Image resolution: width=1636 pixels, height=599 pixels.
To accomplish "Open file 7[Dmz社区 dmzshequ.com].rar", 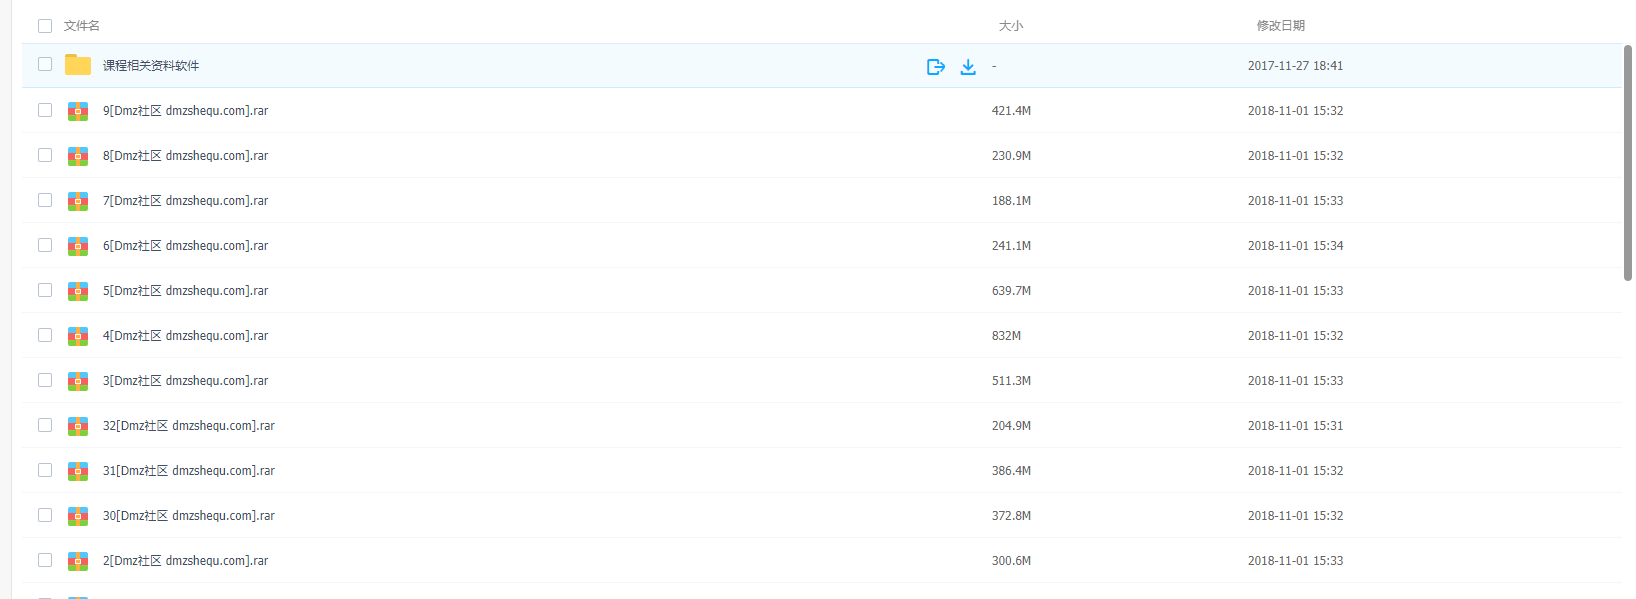I will (x=185, y=201).
